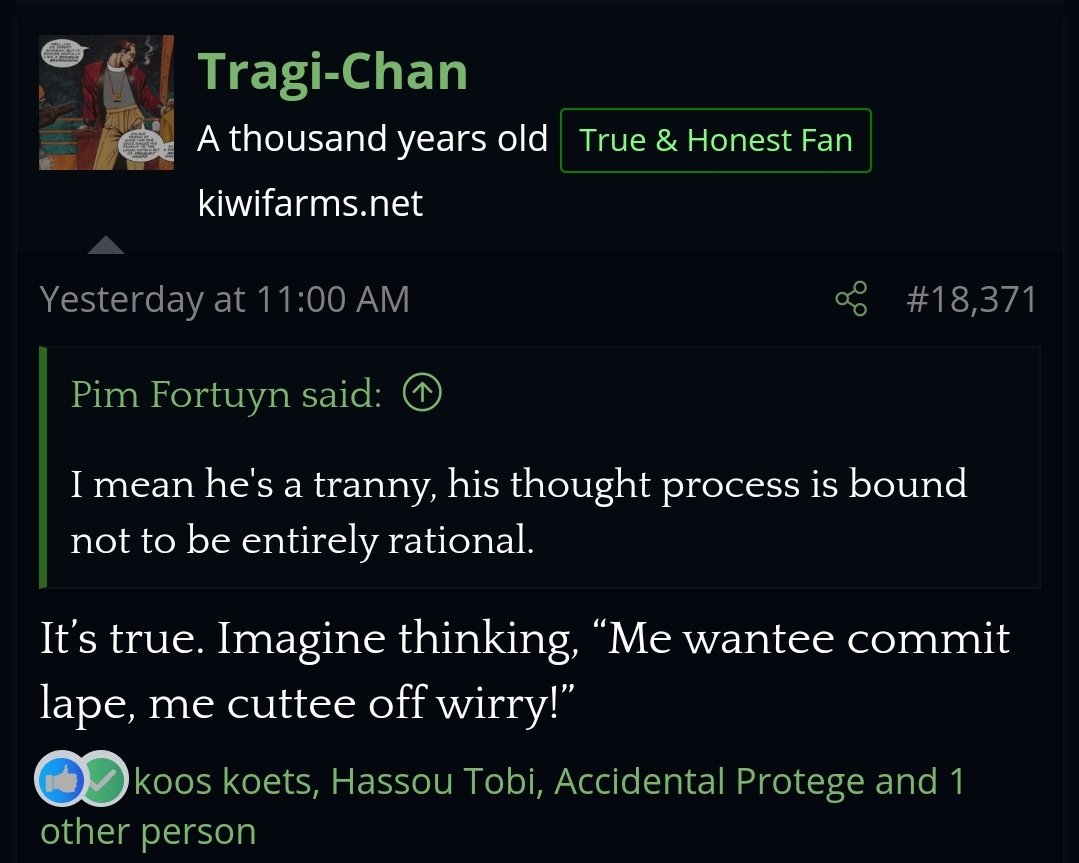Click the post reply body text
1079x863 pixels.
coord(524,670)
